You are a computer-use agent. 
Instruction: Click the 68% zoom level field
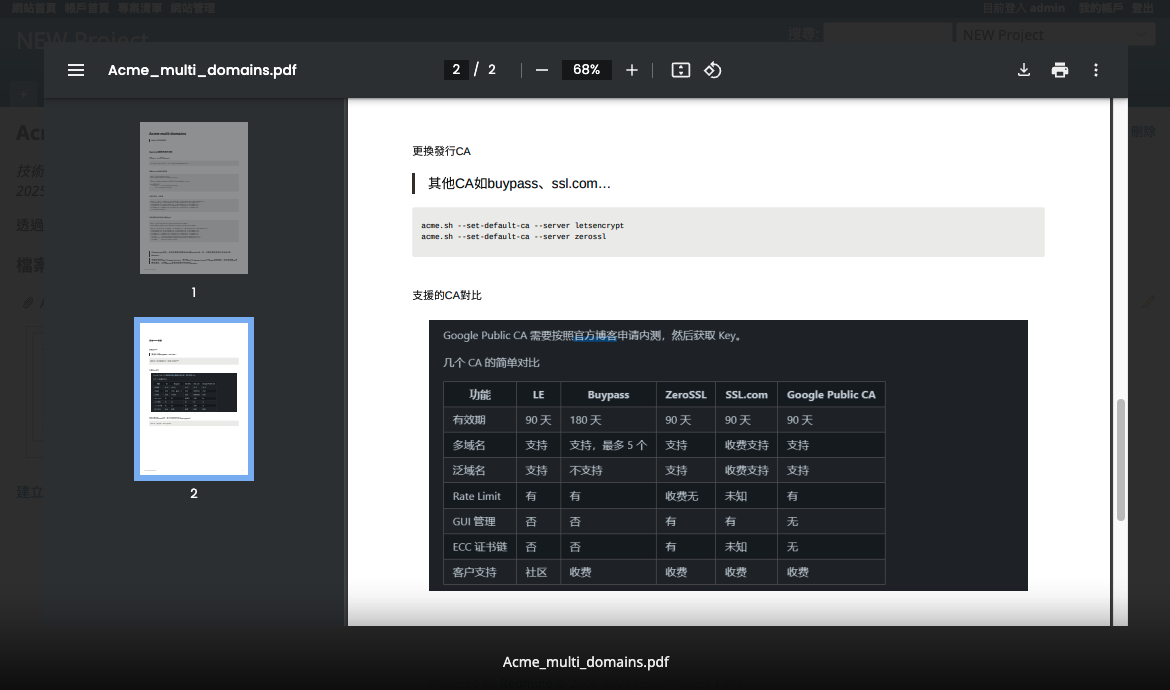586,70
